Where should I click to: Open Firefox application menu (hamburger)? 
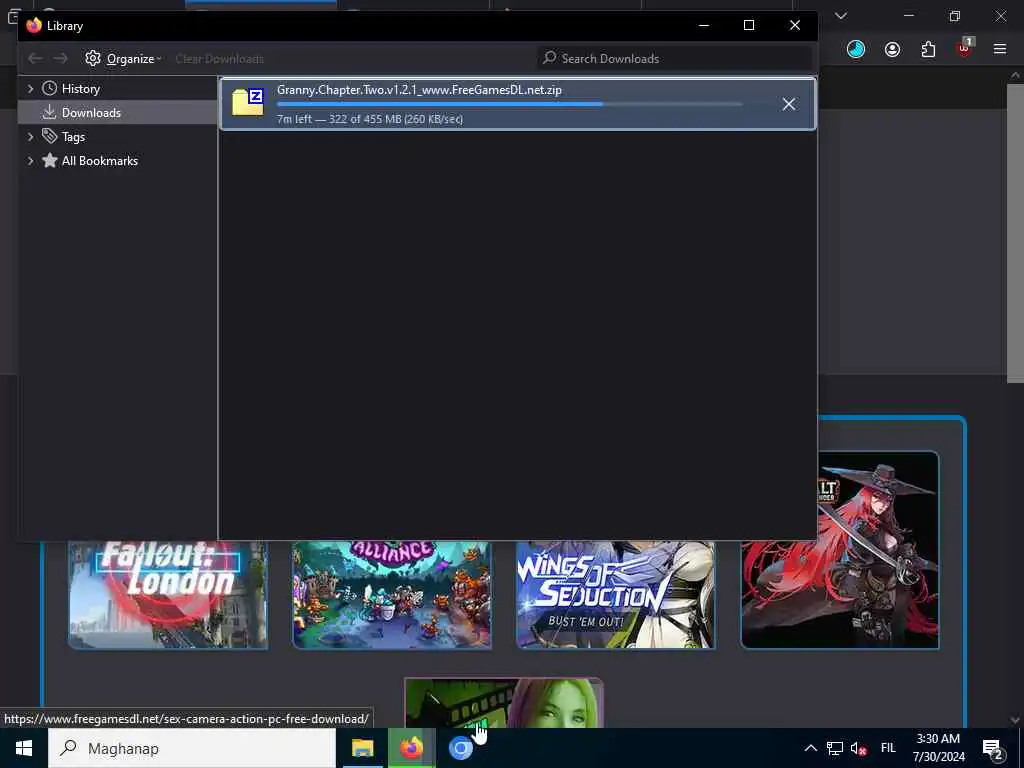coord(1000,49)
